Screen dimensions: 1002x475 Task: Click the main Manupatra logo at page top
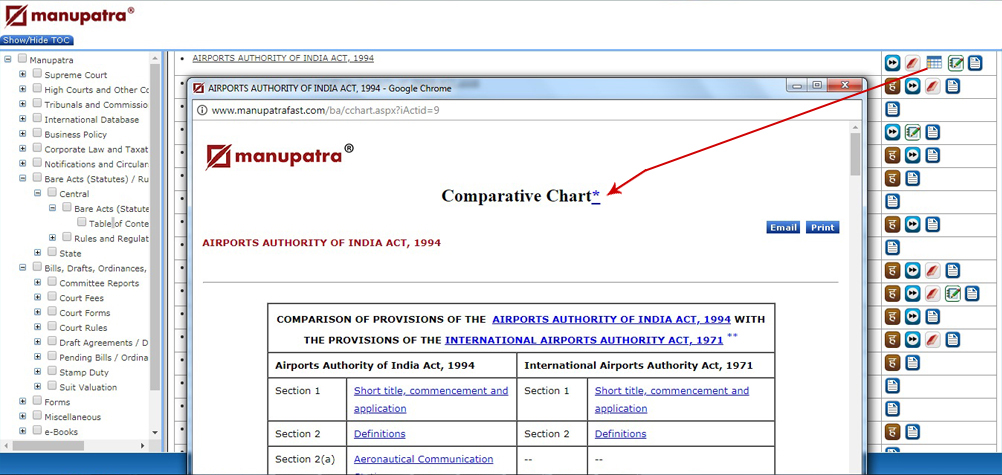68,17
